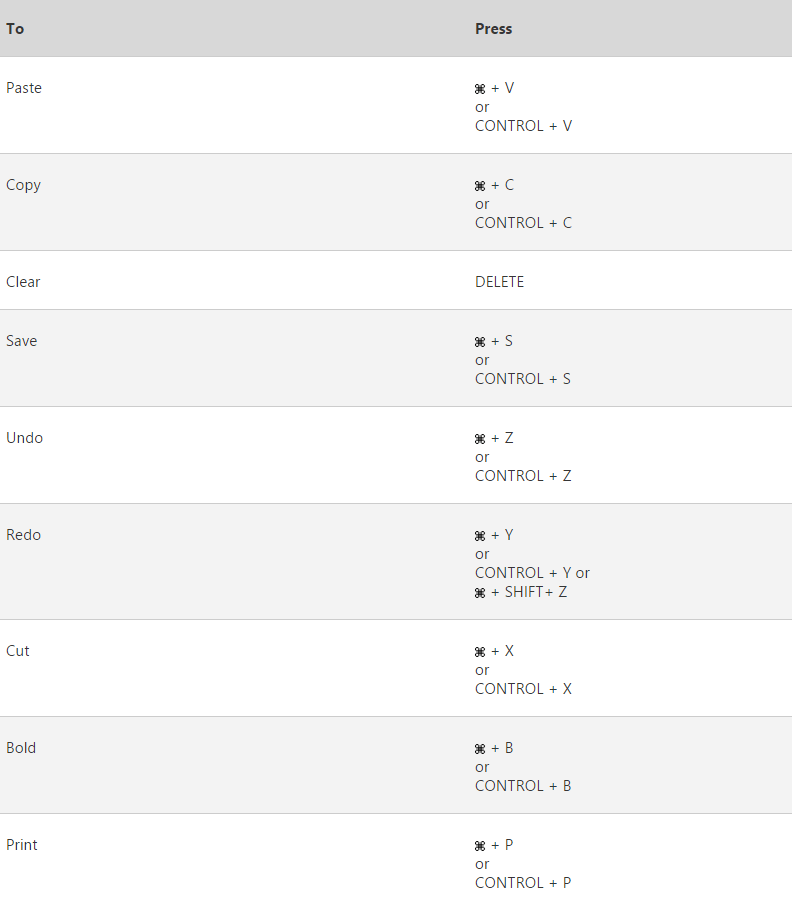
Task: Click the Command symbol in the Copy row
Action: pyautogui.click(x=480, y=186)
